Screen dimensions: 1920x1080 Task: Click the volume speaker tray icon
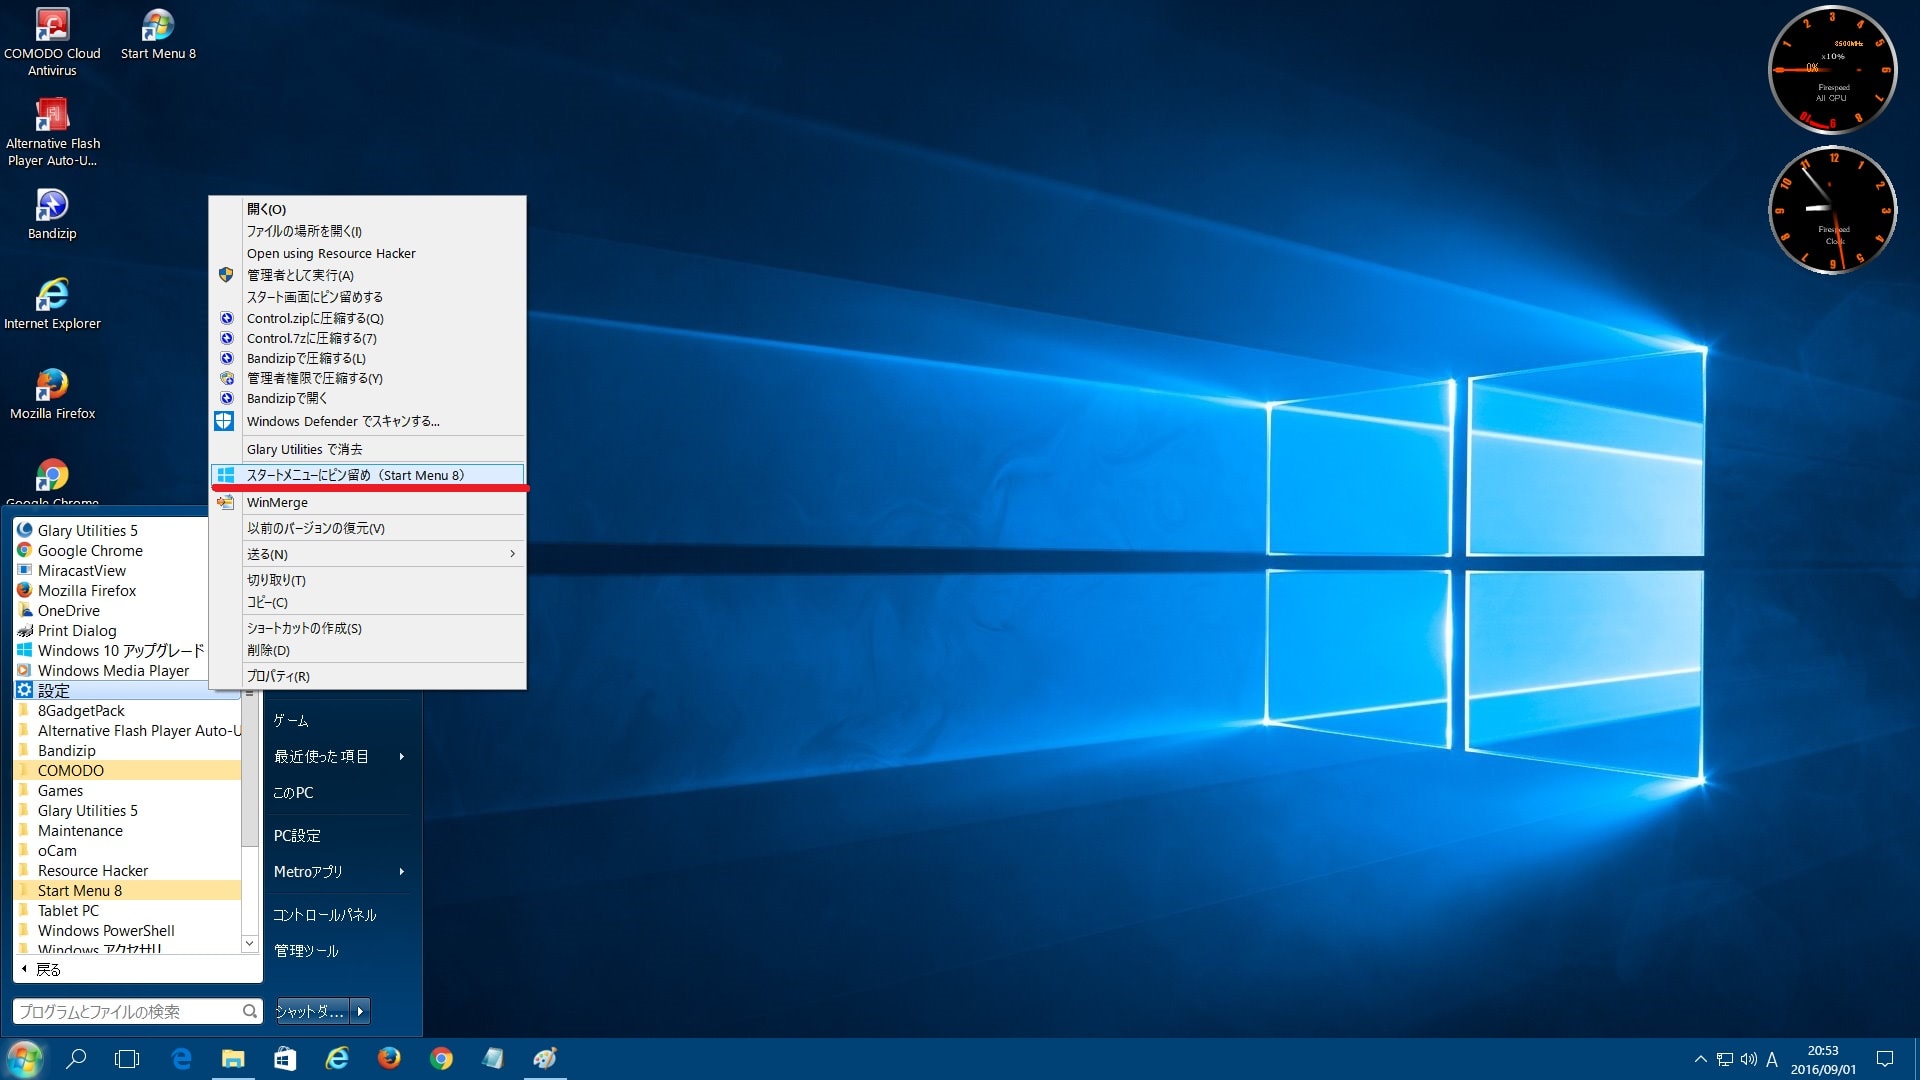(x=1748, y=1059)
